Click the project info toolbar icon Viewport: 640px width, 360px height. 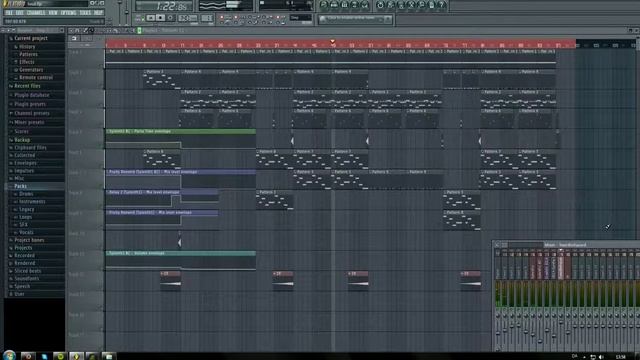(431, 5)
